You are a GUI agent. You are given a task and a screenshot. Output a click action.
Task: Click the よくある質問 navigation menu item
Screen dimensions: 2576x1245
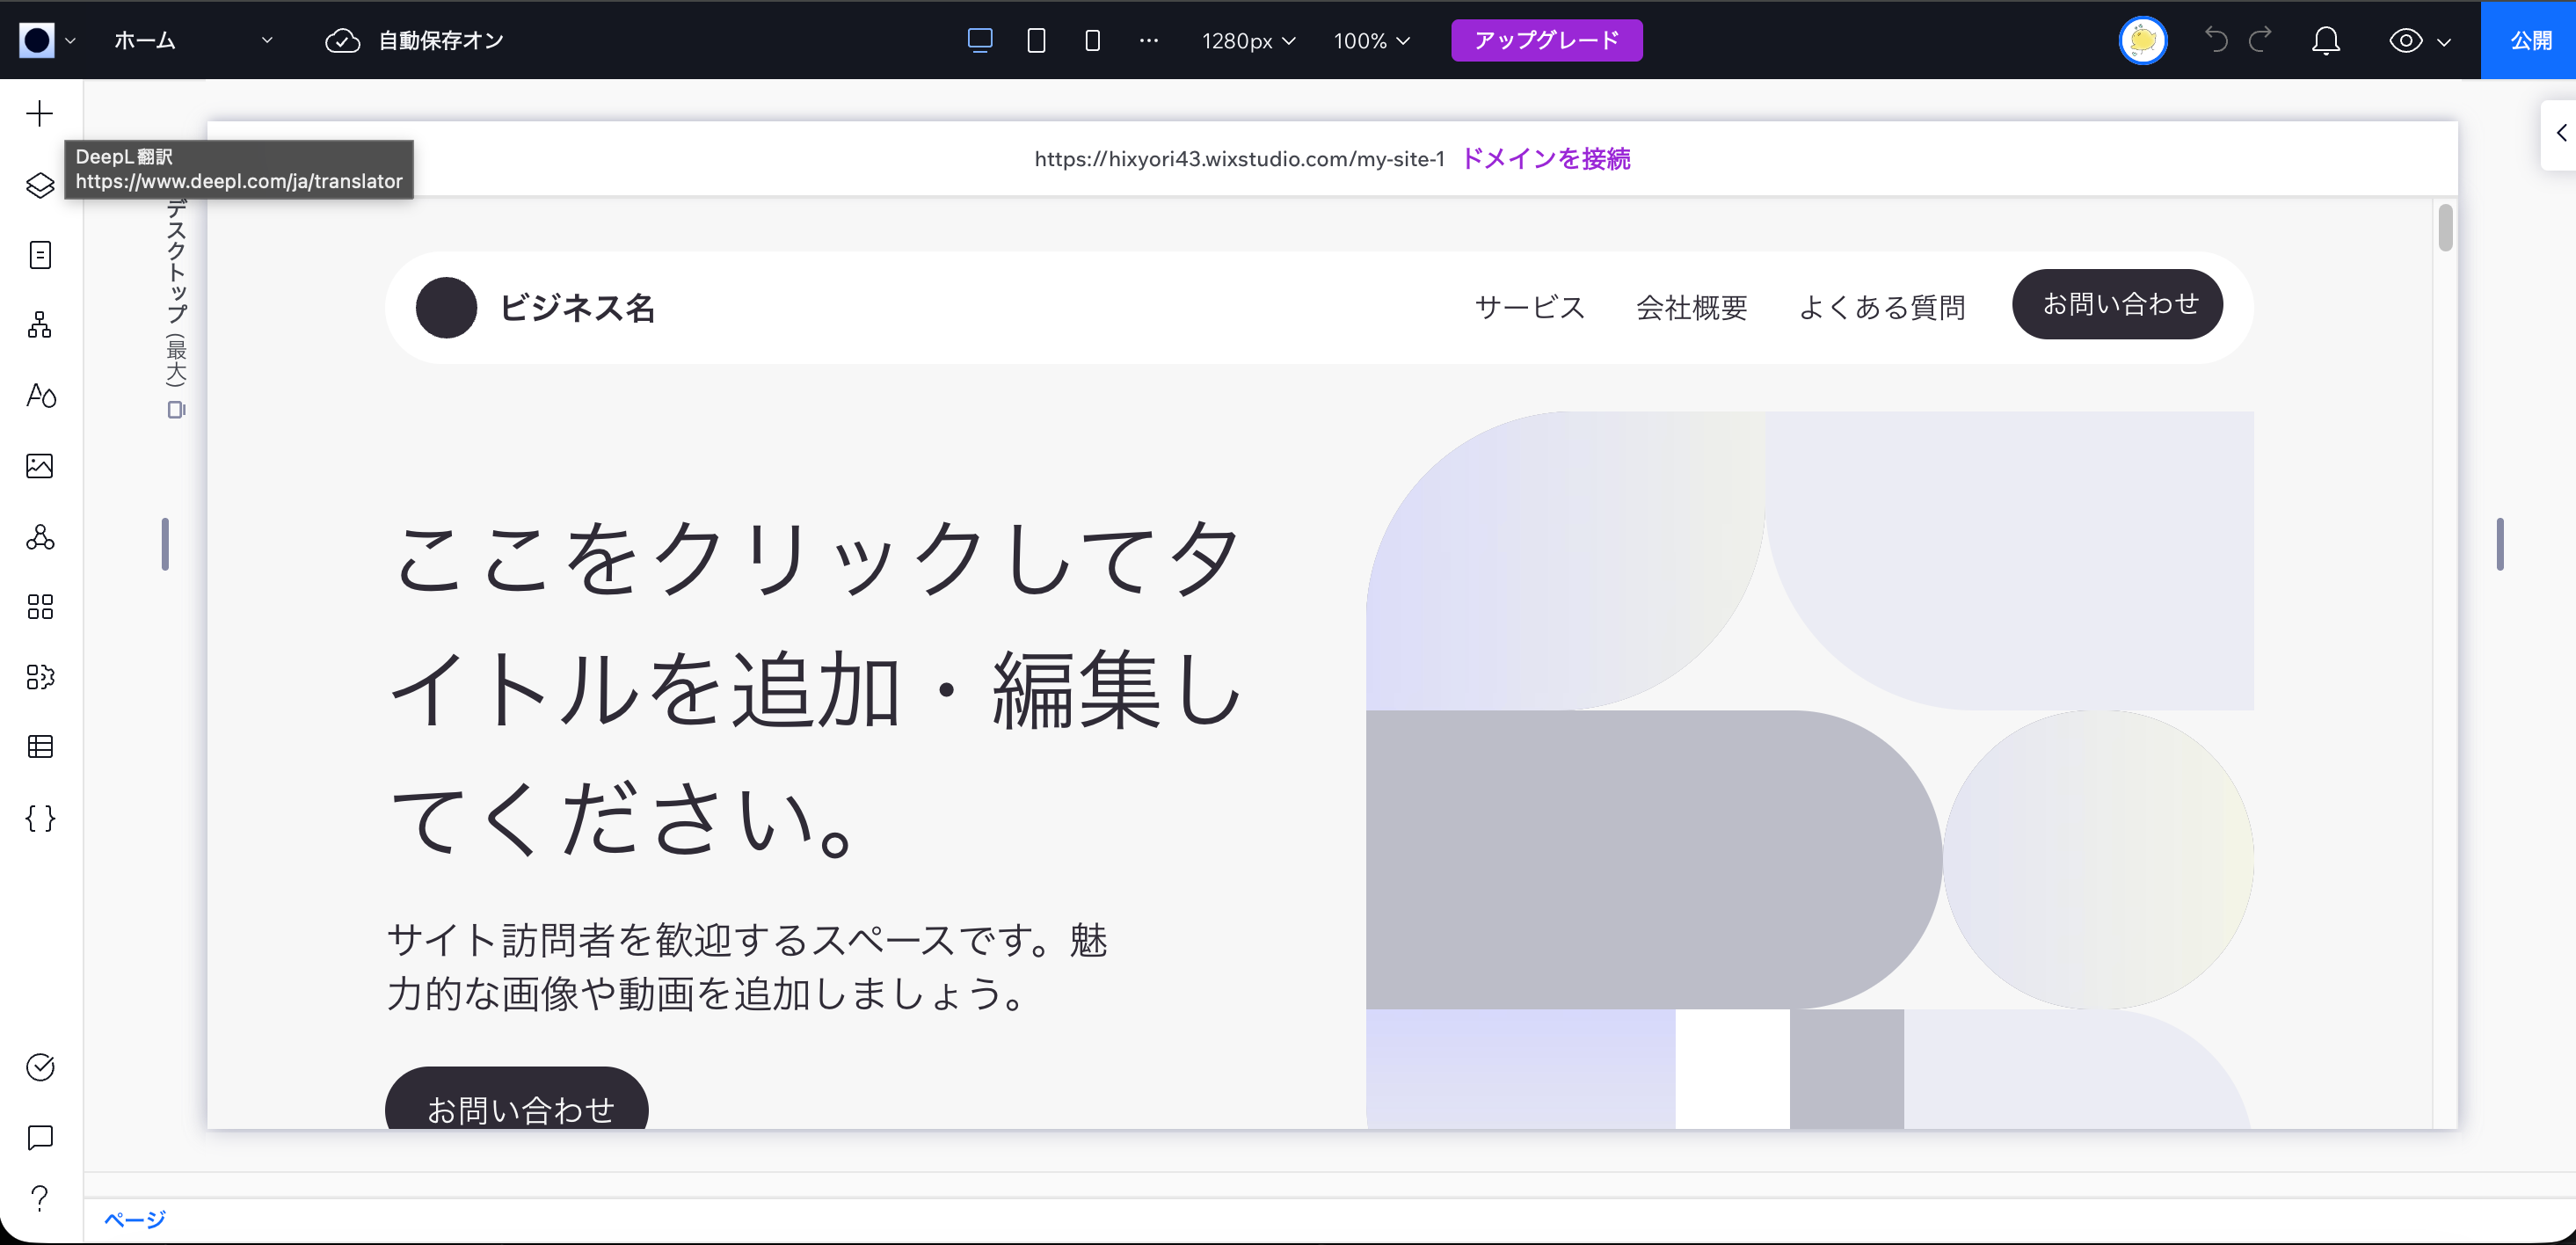point(1881,307)
